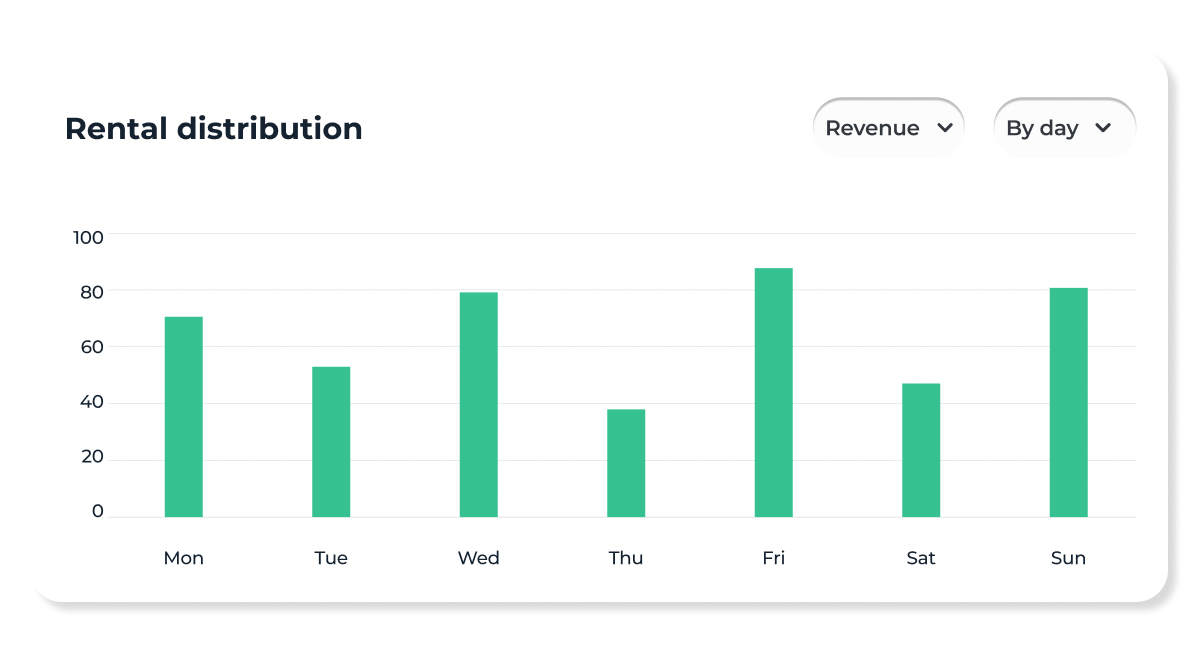
Task: Select the Thursday bar showing lowest revenue
Action: coord(626,460)
